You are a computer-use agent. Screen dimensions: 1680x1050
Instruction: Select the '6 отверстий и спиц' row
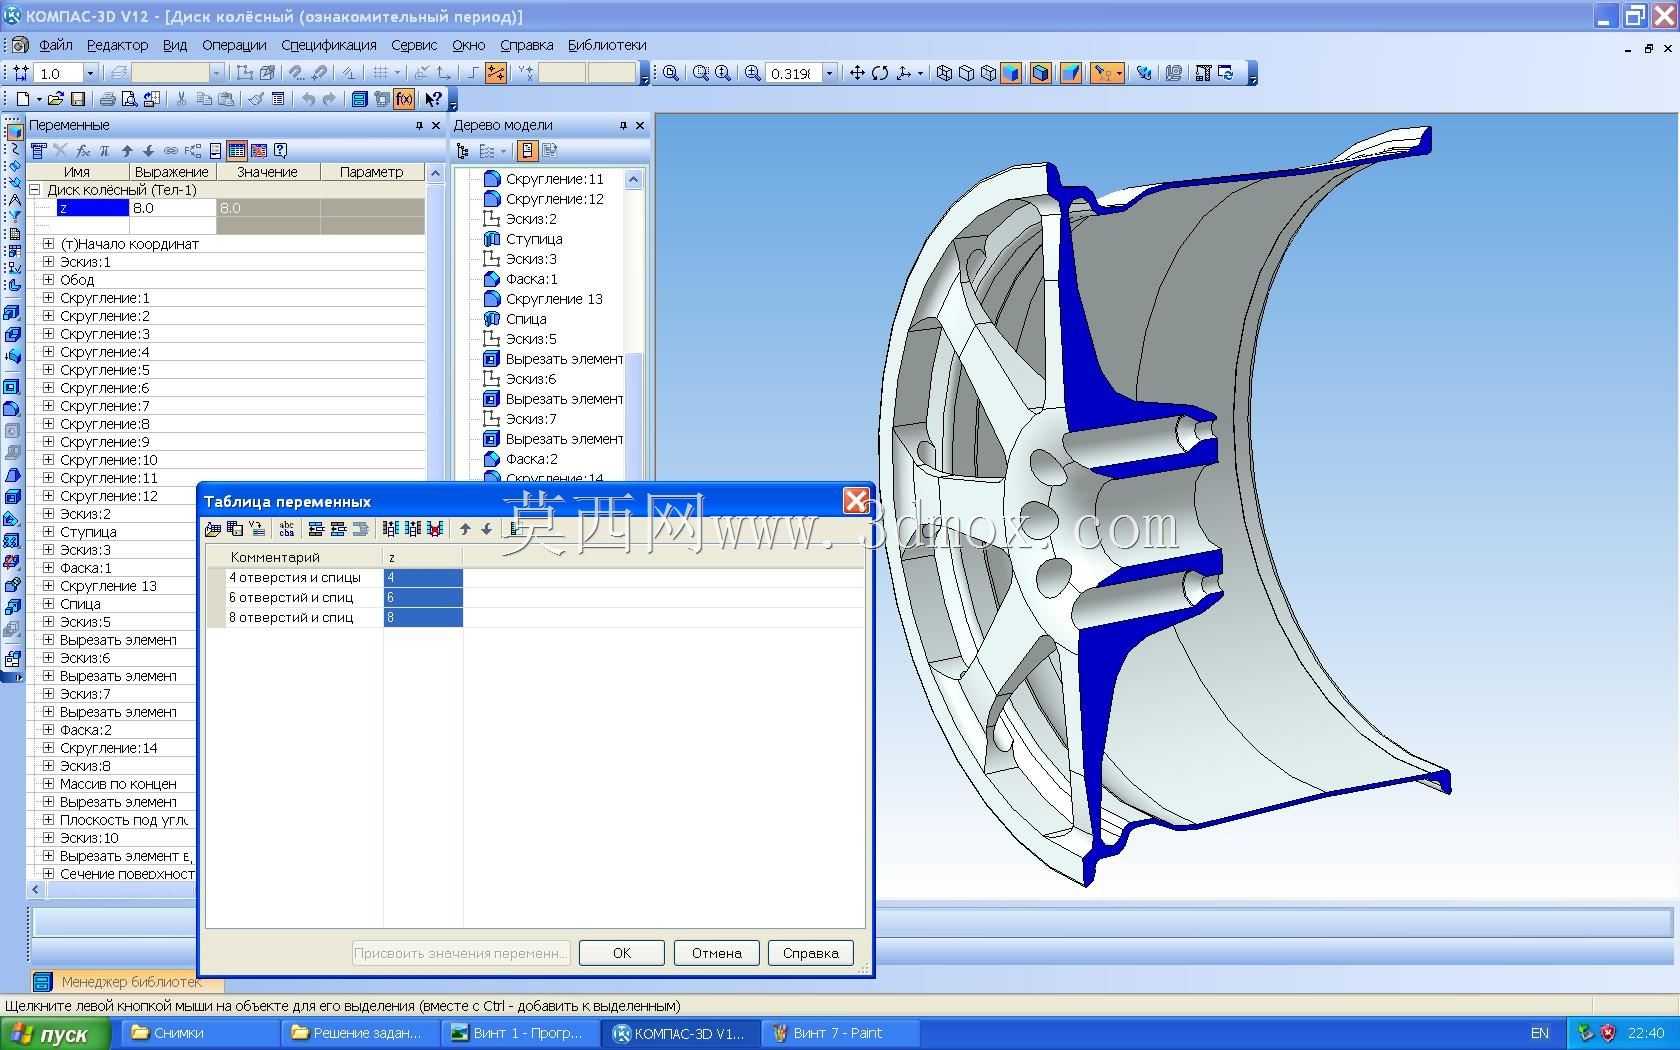pyautogui.click(x=536, y=597)
